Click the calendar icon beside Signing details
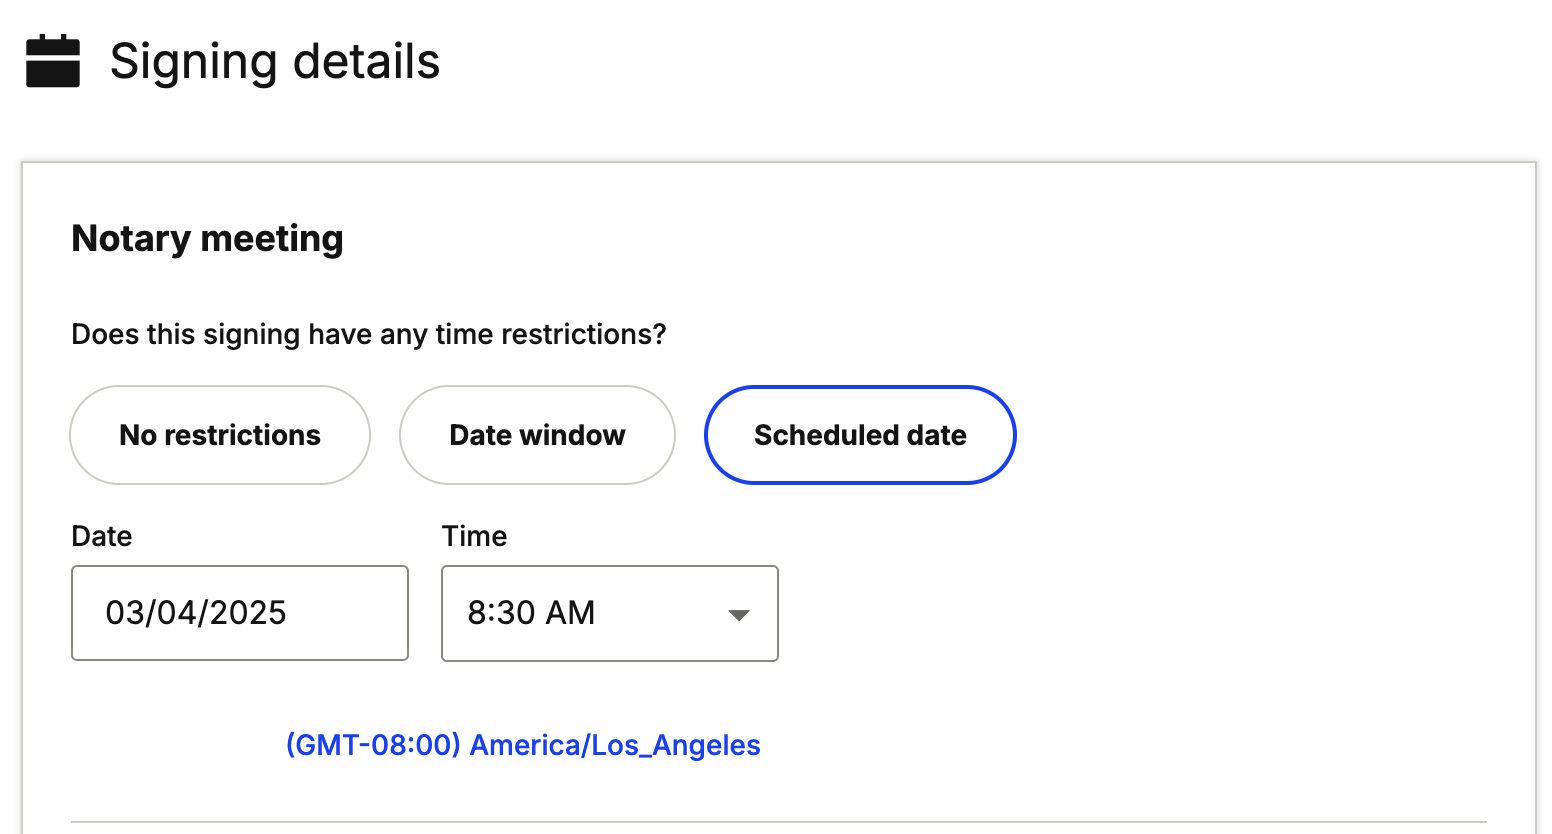Screen dimensions: 1552x834 click(53, 61)
